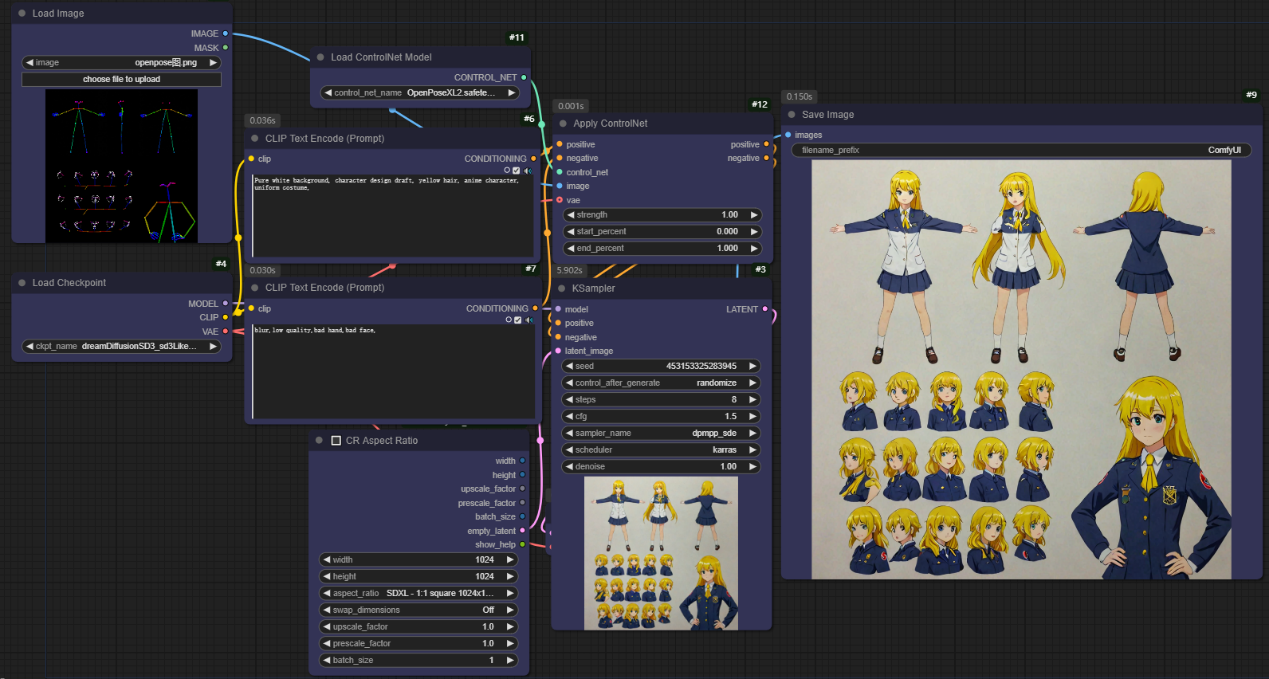Collapse the Load Checkpoint node with its dot
The width and height of the screenshot is (1269, 679).
point(22,283)
